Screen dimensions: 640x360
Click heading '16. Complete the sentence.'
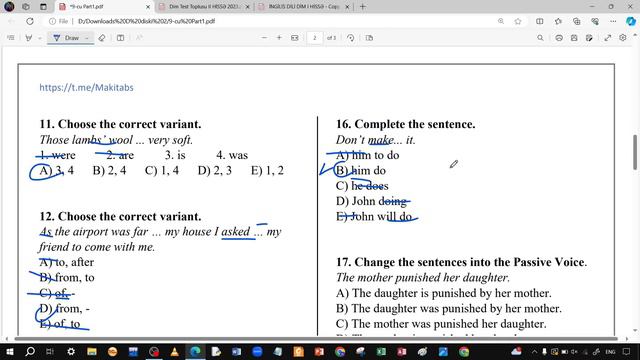click(406, 124)
